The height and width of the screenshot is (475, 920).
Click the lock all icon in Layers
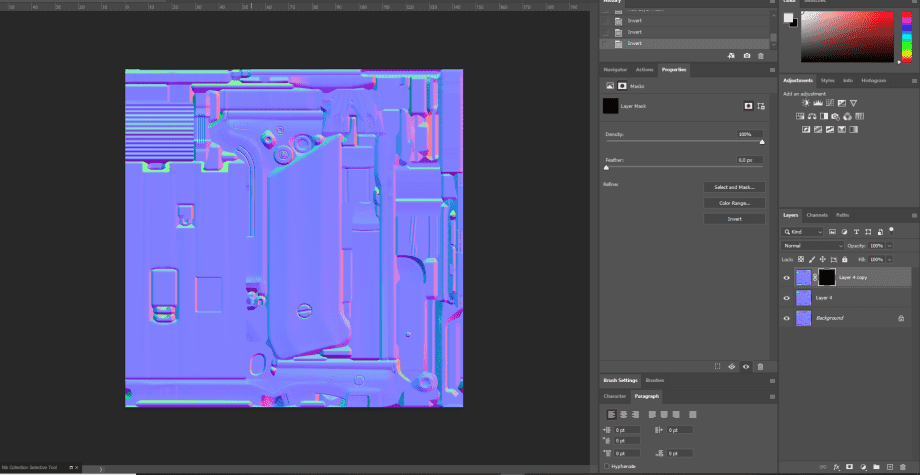tap(847, 259)
